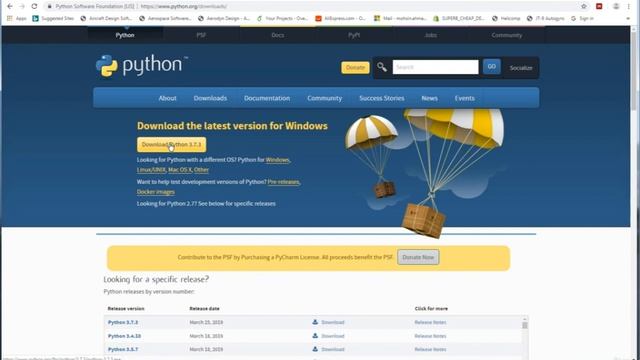This screenshot has width=640, height=360.
Task: Follow the Pre-releases link
Action: [x=283, y=182]
